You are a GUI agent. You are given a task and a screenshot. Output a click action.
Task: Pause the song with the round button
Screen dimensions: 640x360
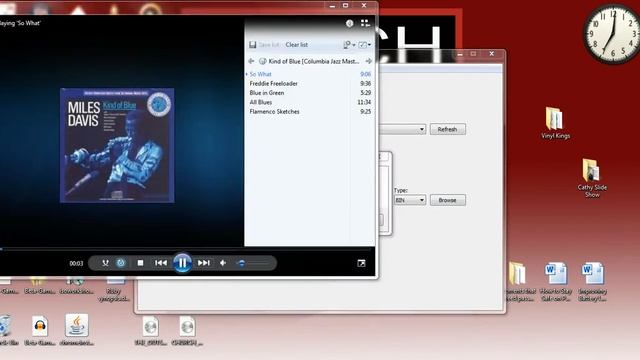(x=182, y=263)
